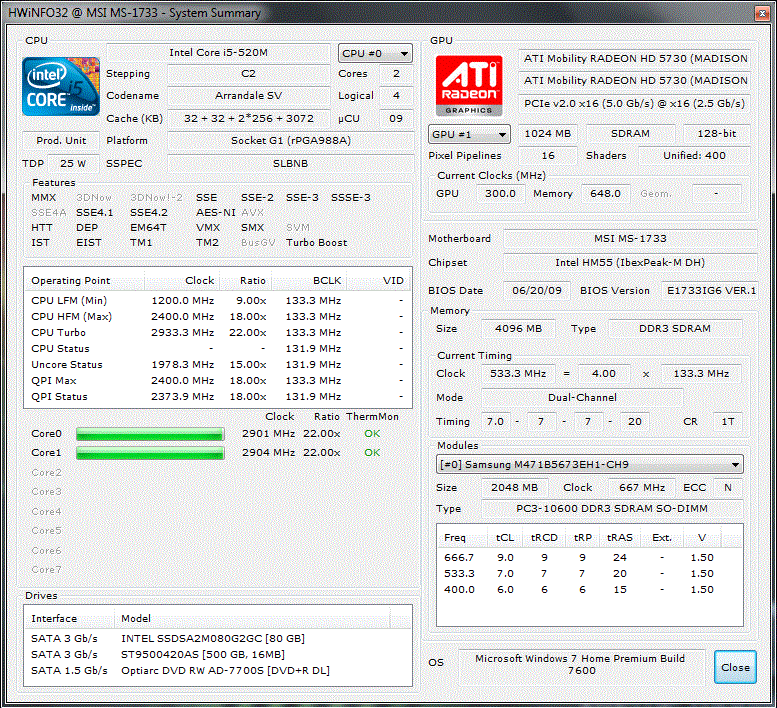Click the MSI MS-1733 motherboard field
777x708 pixels.
(x=630, y=238)
